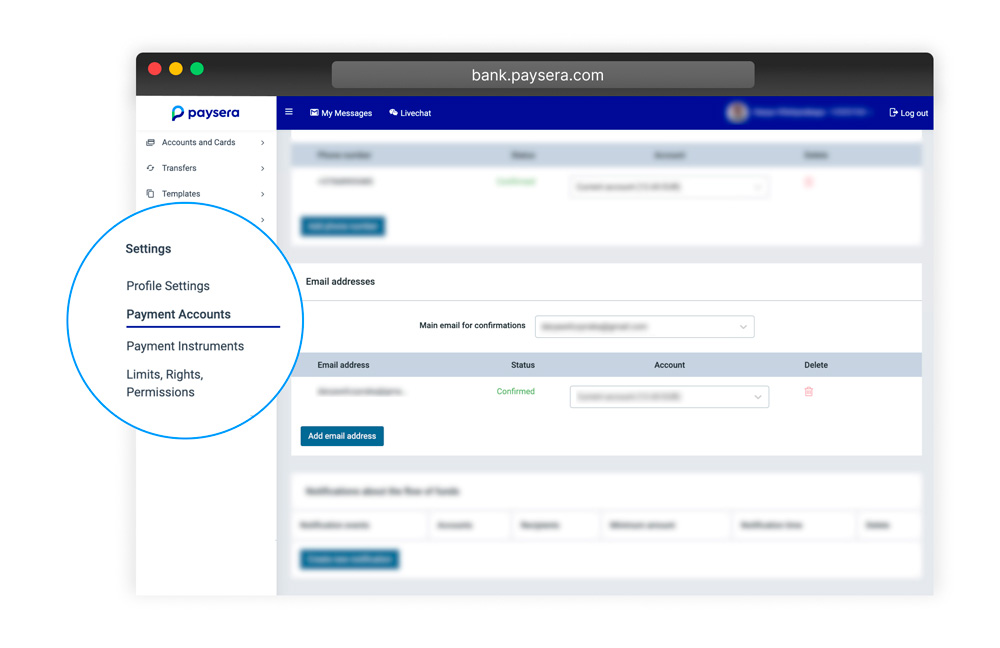The height and width of the screenshot is (648, 1000).
Task: Open Profile Settings from the Settings menu
Action: (167, 286)
